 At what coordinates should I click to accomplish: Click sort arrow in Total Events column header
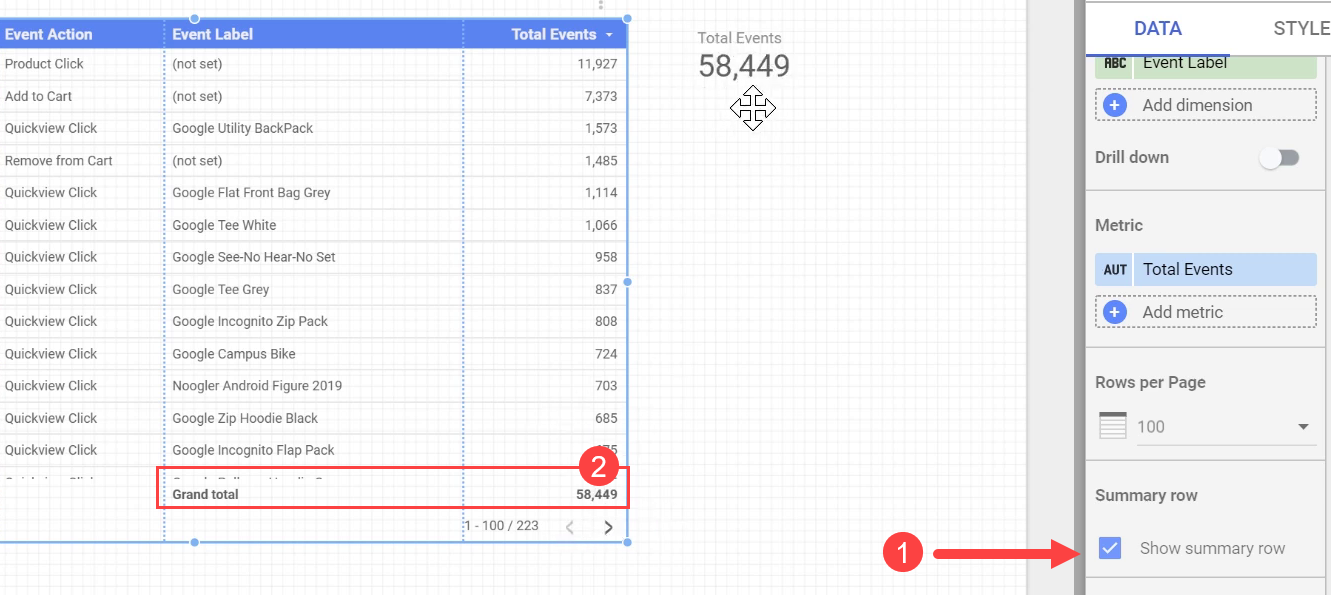[x=609, y=35]
